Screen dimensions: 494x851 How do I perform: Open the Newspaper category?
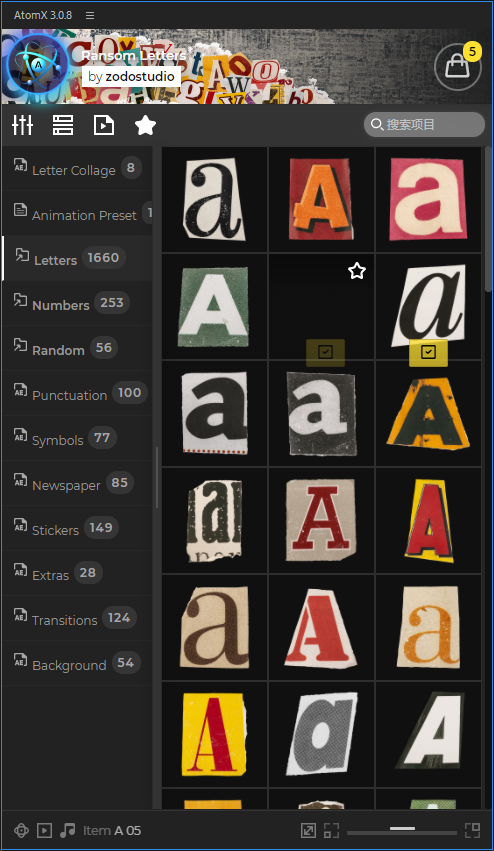77,484
